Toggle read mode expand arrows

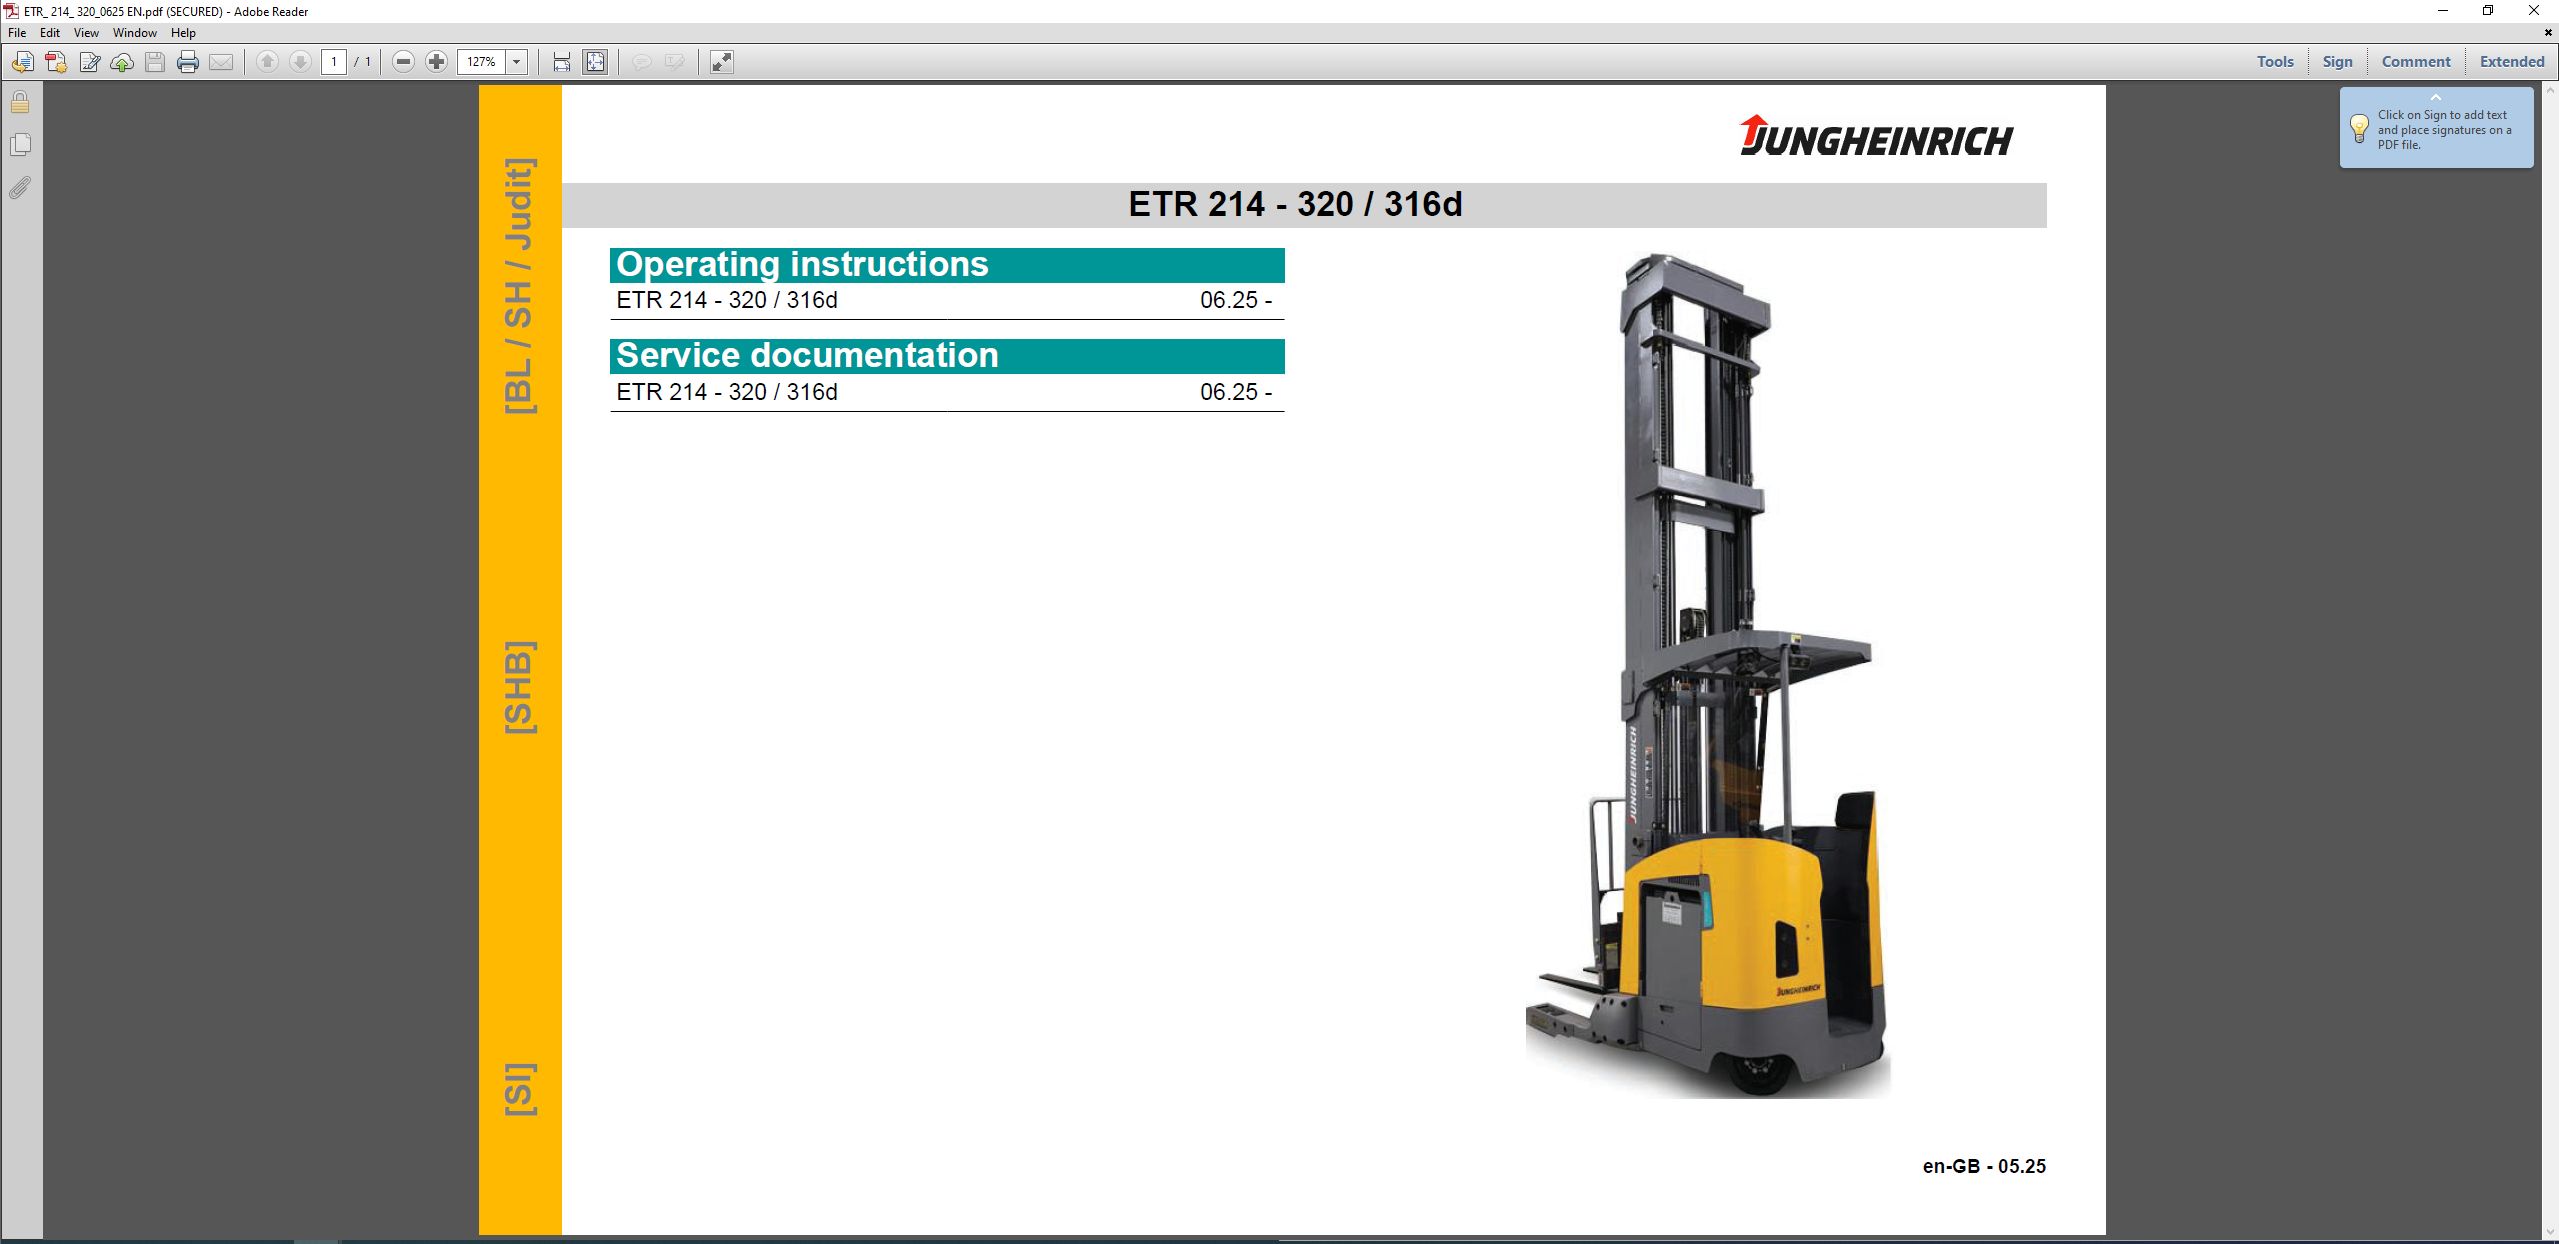721,62
